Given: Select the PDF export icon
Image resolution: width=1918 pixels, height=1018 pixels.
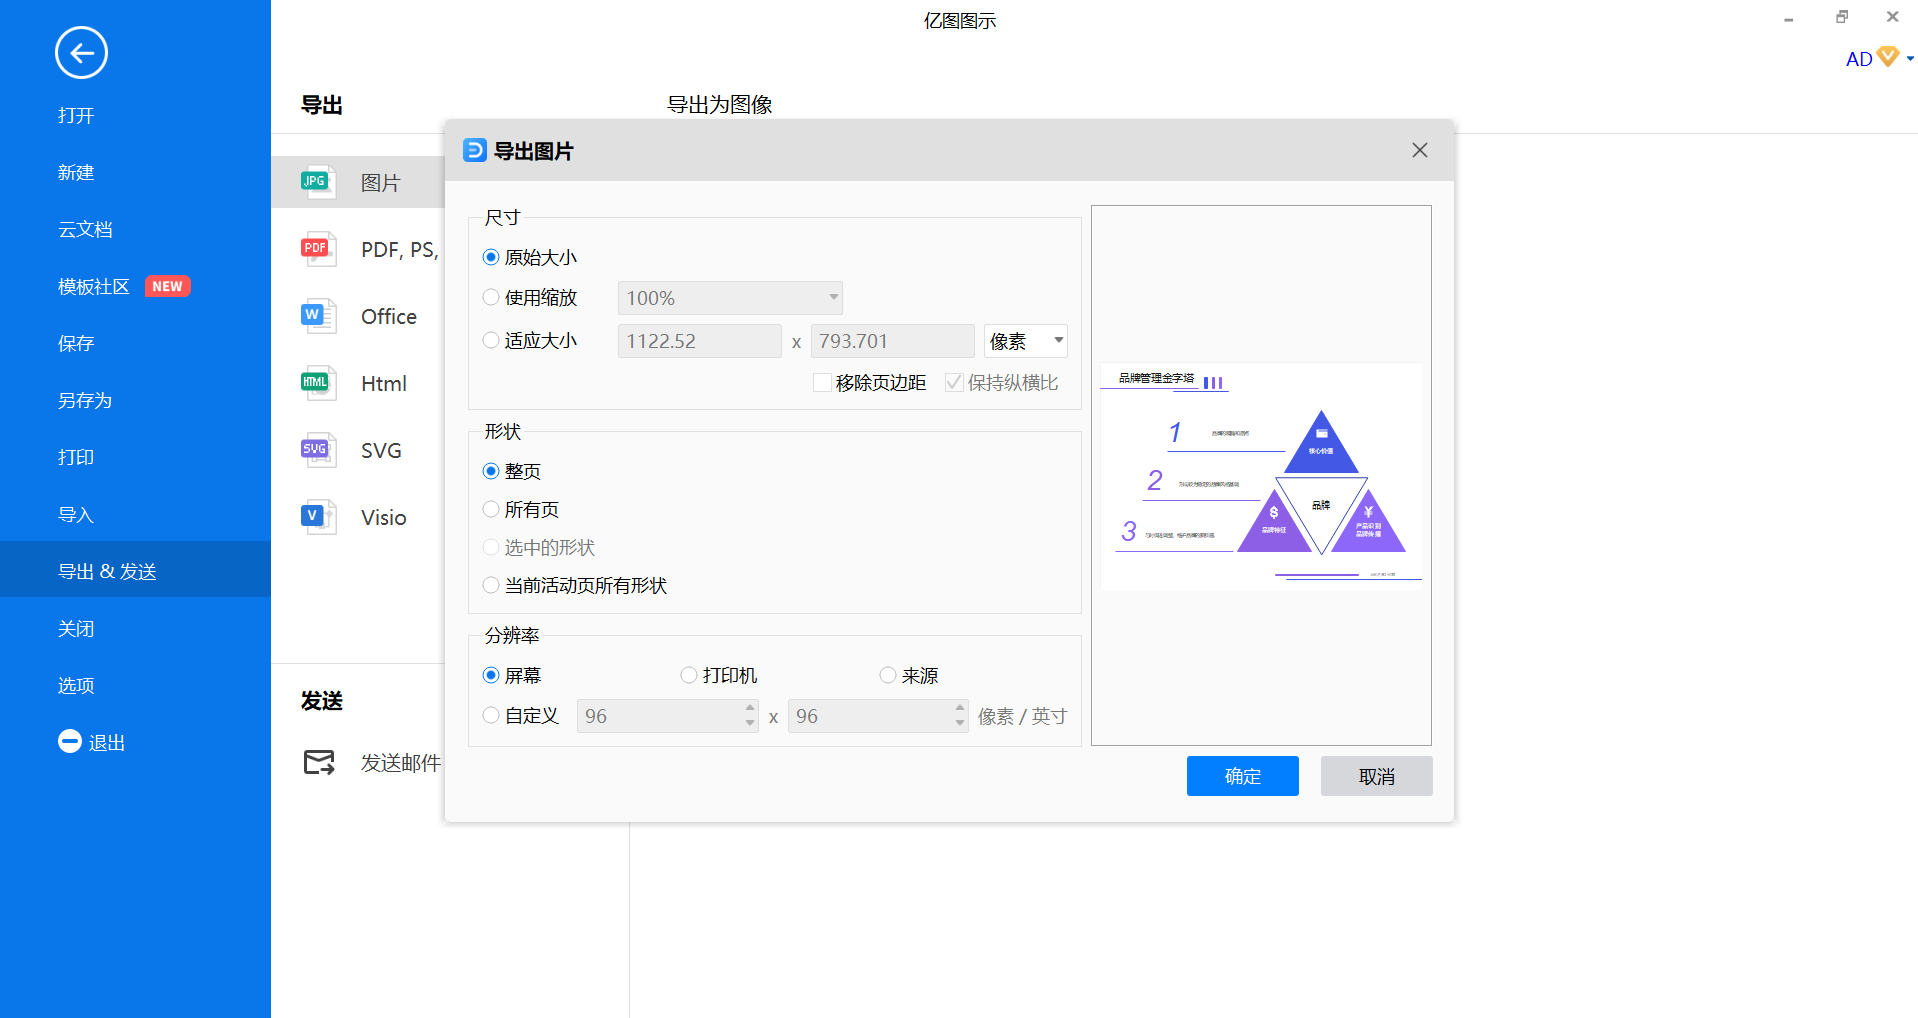Looking at the screenshot, I should click(318, 249).
